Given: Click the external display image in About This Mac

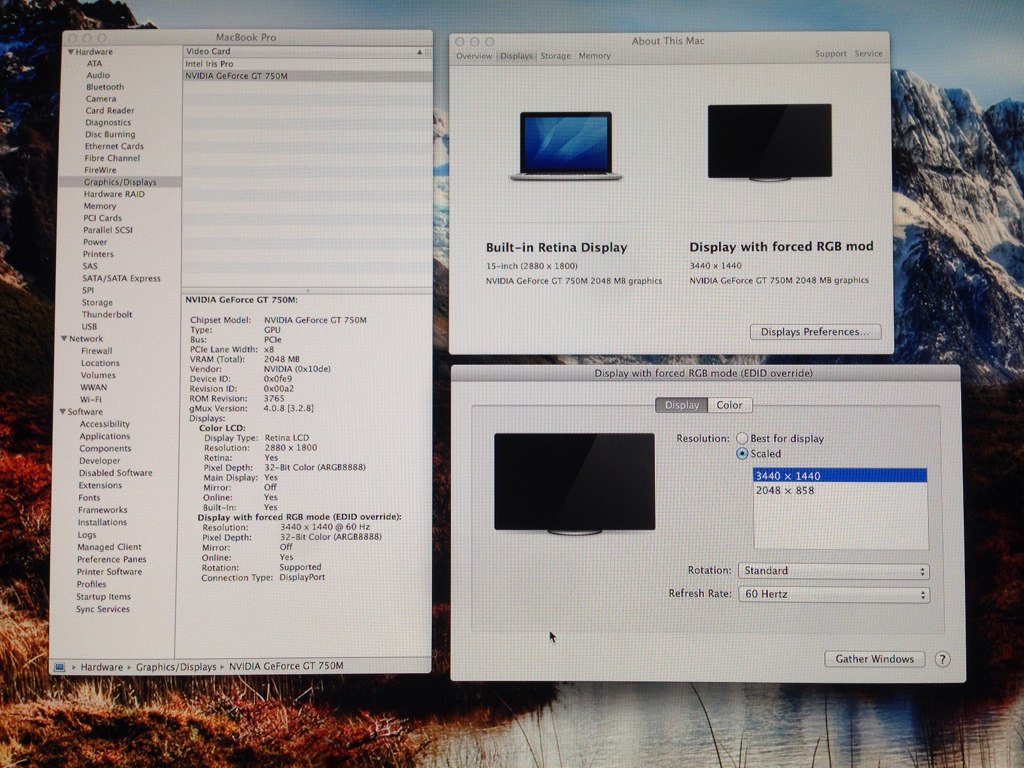Looking at the screenshot, I should (x=770, y=142).
